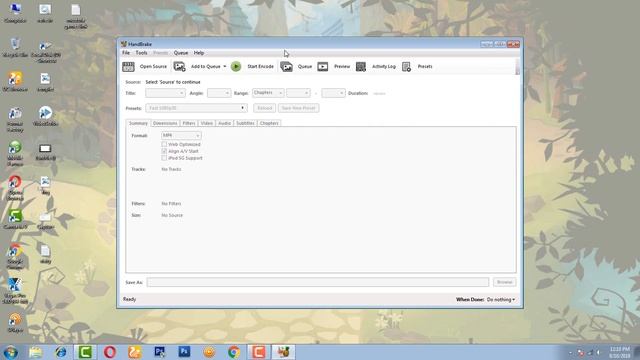The image size is (640, 360).
Task: Open the Title dropdown
Action: 165,93
